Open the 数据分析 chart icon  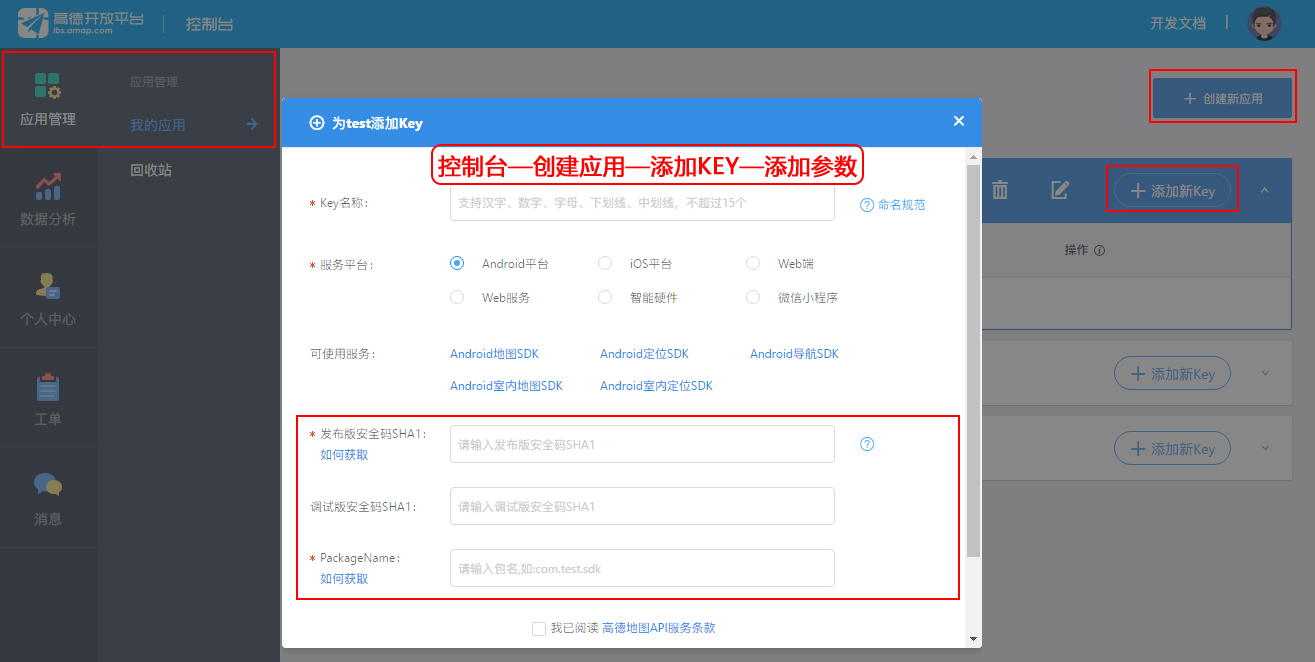(48, 186)
